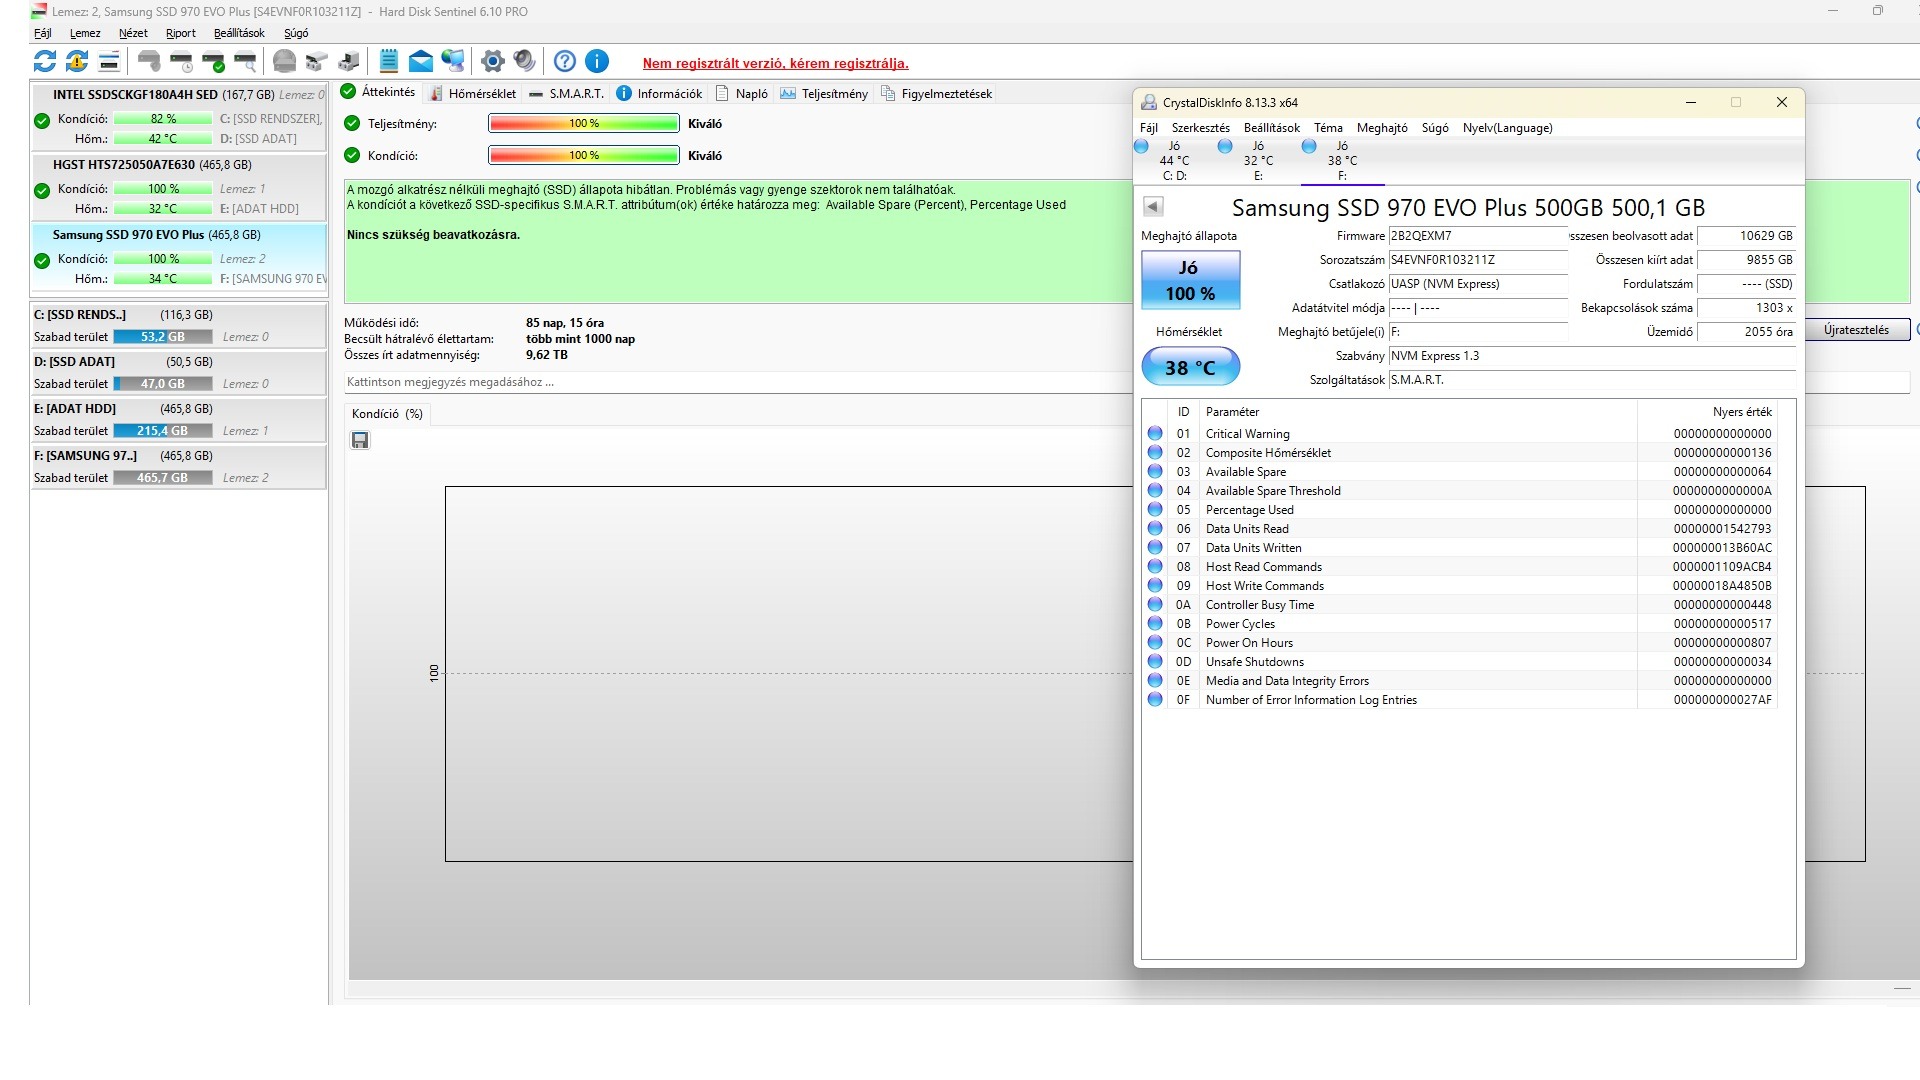1920x1080 pixels.
Task: Click the blue envelope email icon
Action: click(x=421, y=62)
